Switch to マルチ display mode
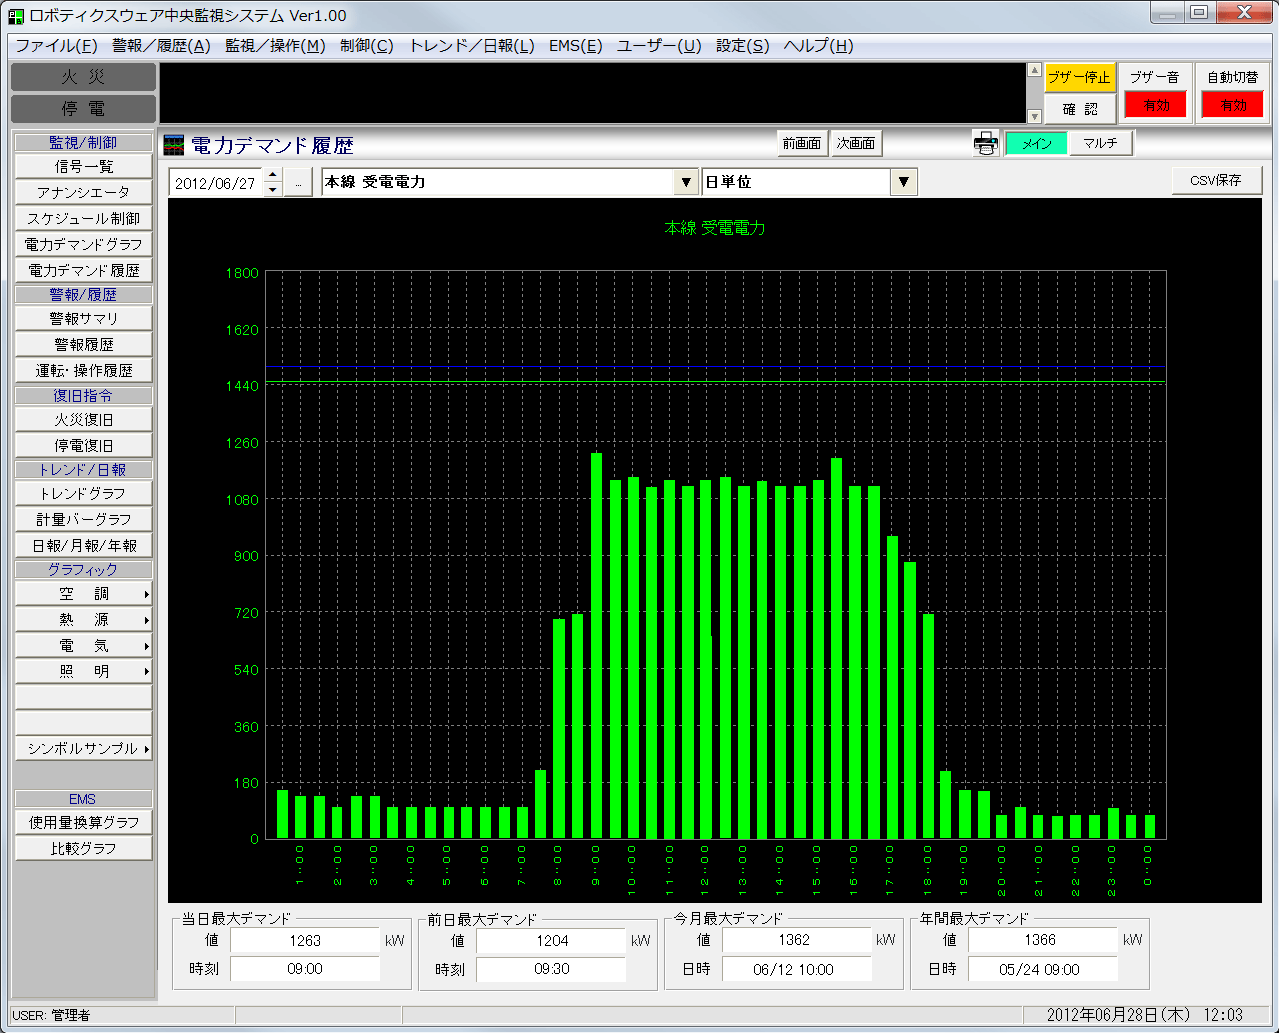The image size is (1279, 1033). [x=1100, y=144]
